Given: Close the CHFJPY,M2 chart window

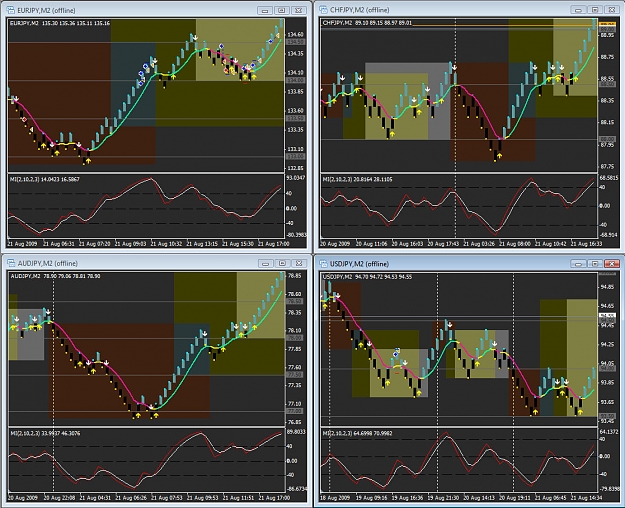Looking at the screenshot, I should coord(612,10).
